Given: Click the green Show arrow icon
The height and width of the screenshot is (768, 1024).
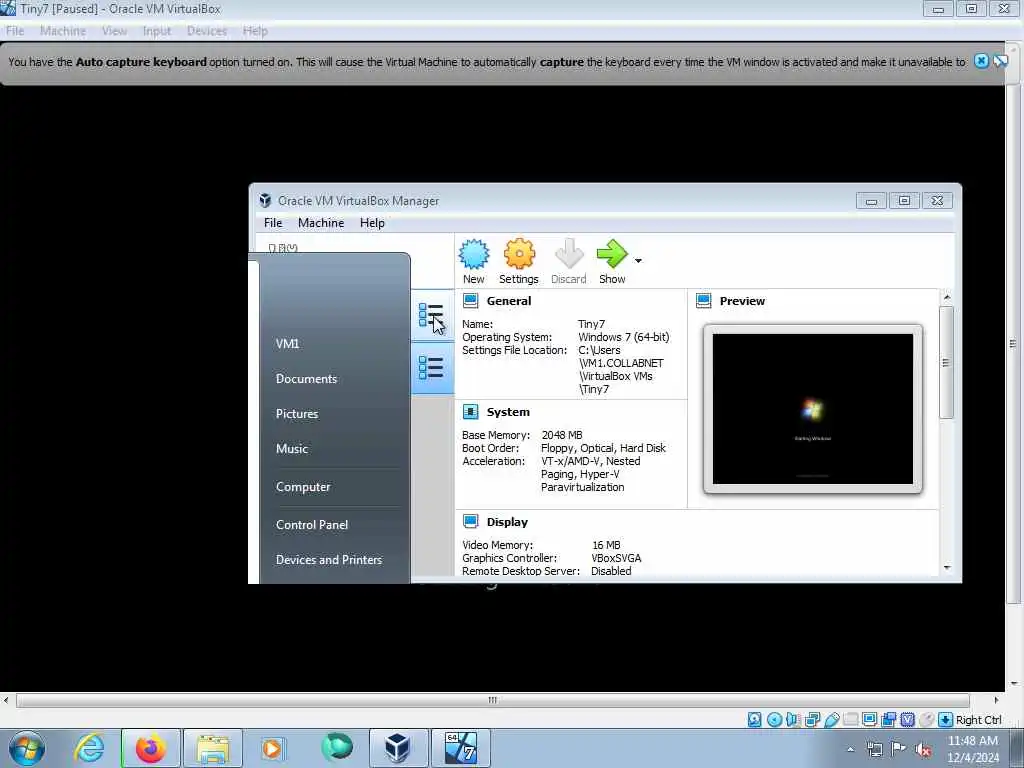Looking at the screenshot, I should 612,254.
